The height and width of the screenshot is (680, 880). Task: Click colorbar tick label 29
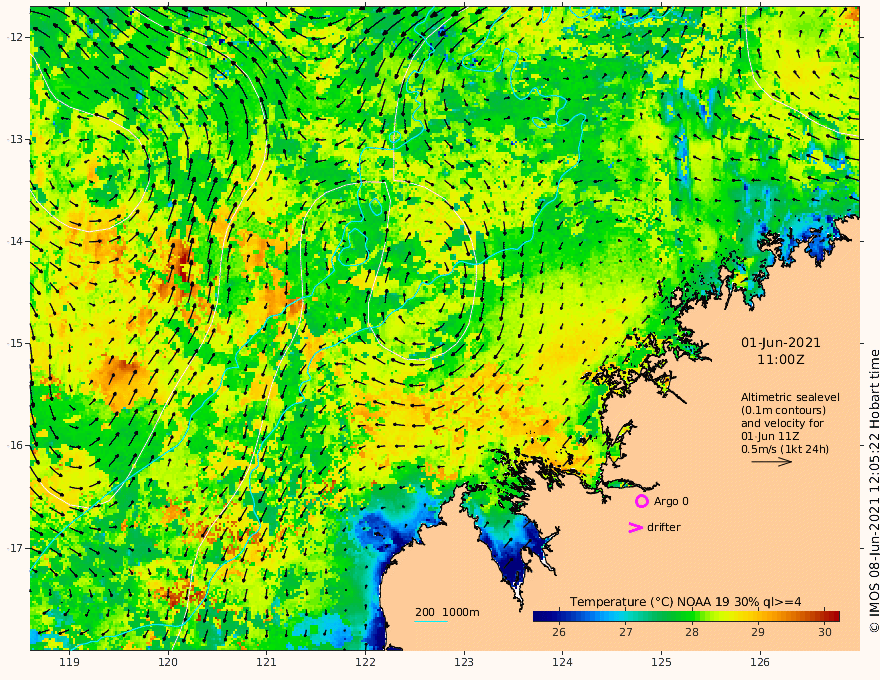pos(758,632)
